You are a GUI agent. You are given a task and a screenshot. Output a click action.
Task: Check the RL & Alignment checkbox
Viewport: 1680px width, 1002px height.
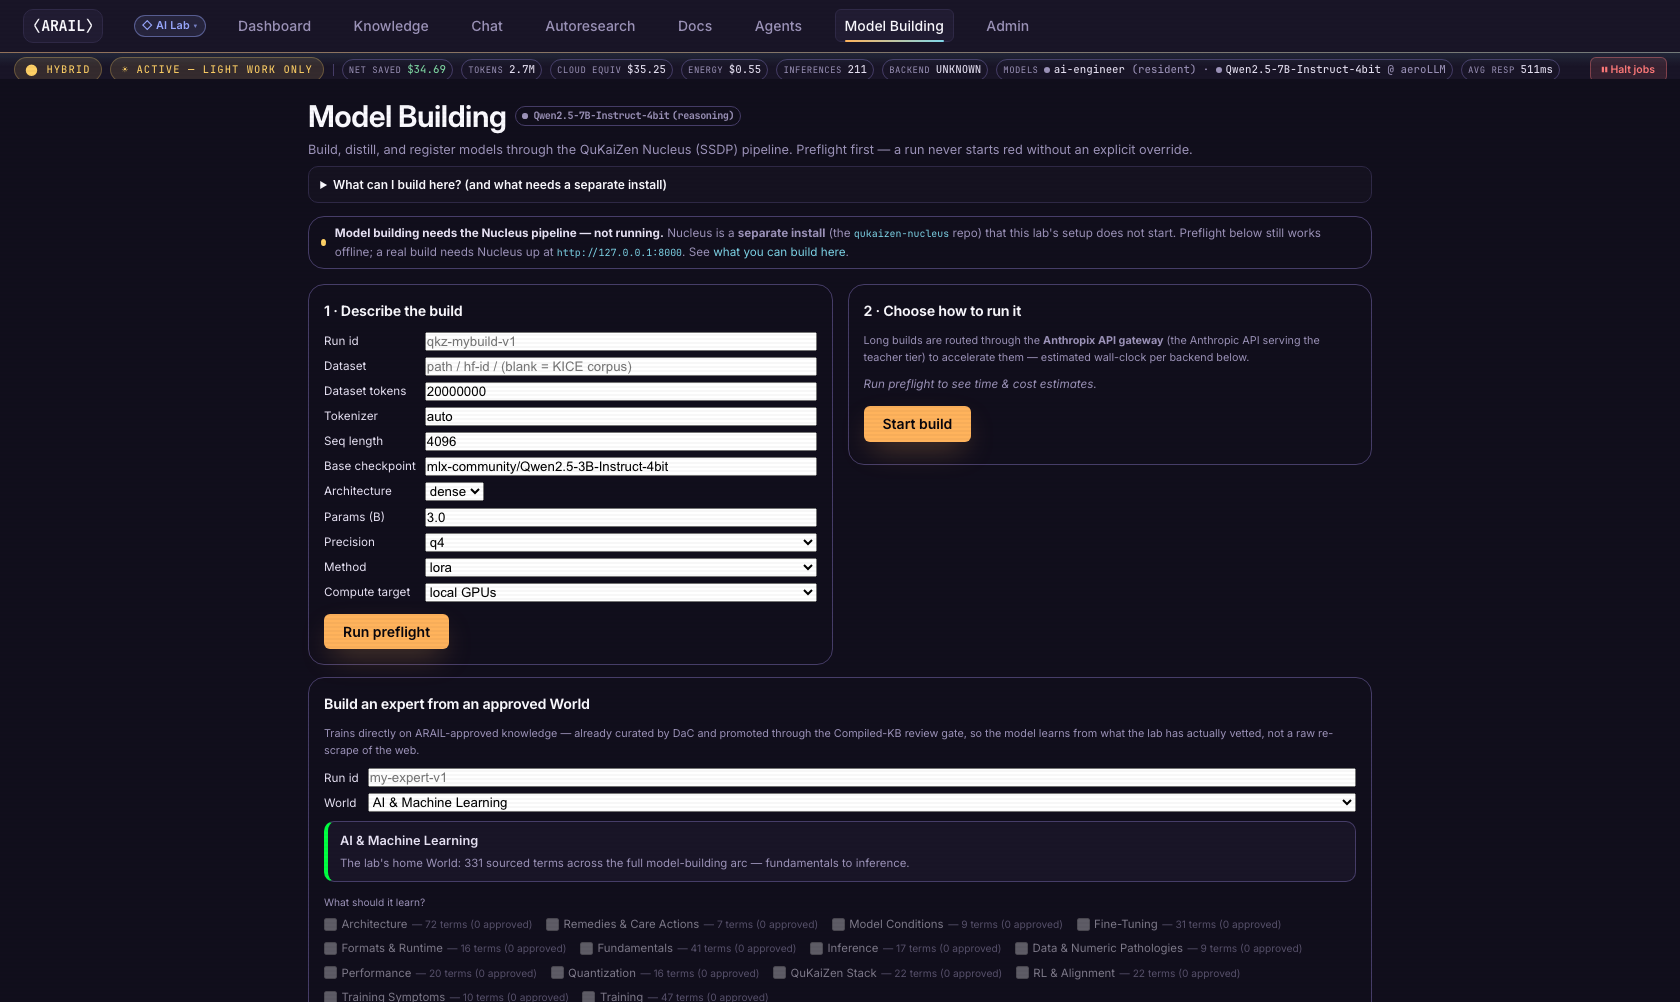pyautogui.click(x=1023, y=973)
